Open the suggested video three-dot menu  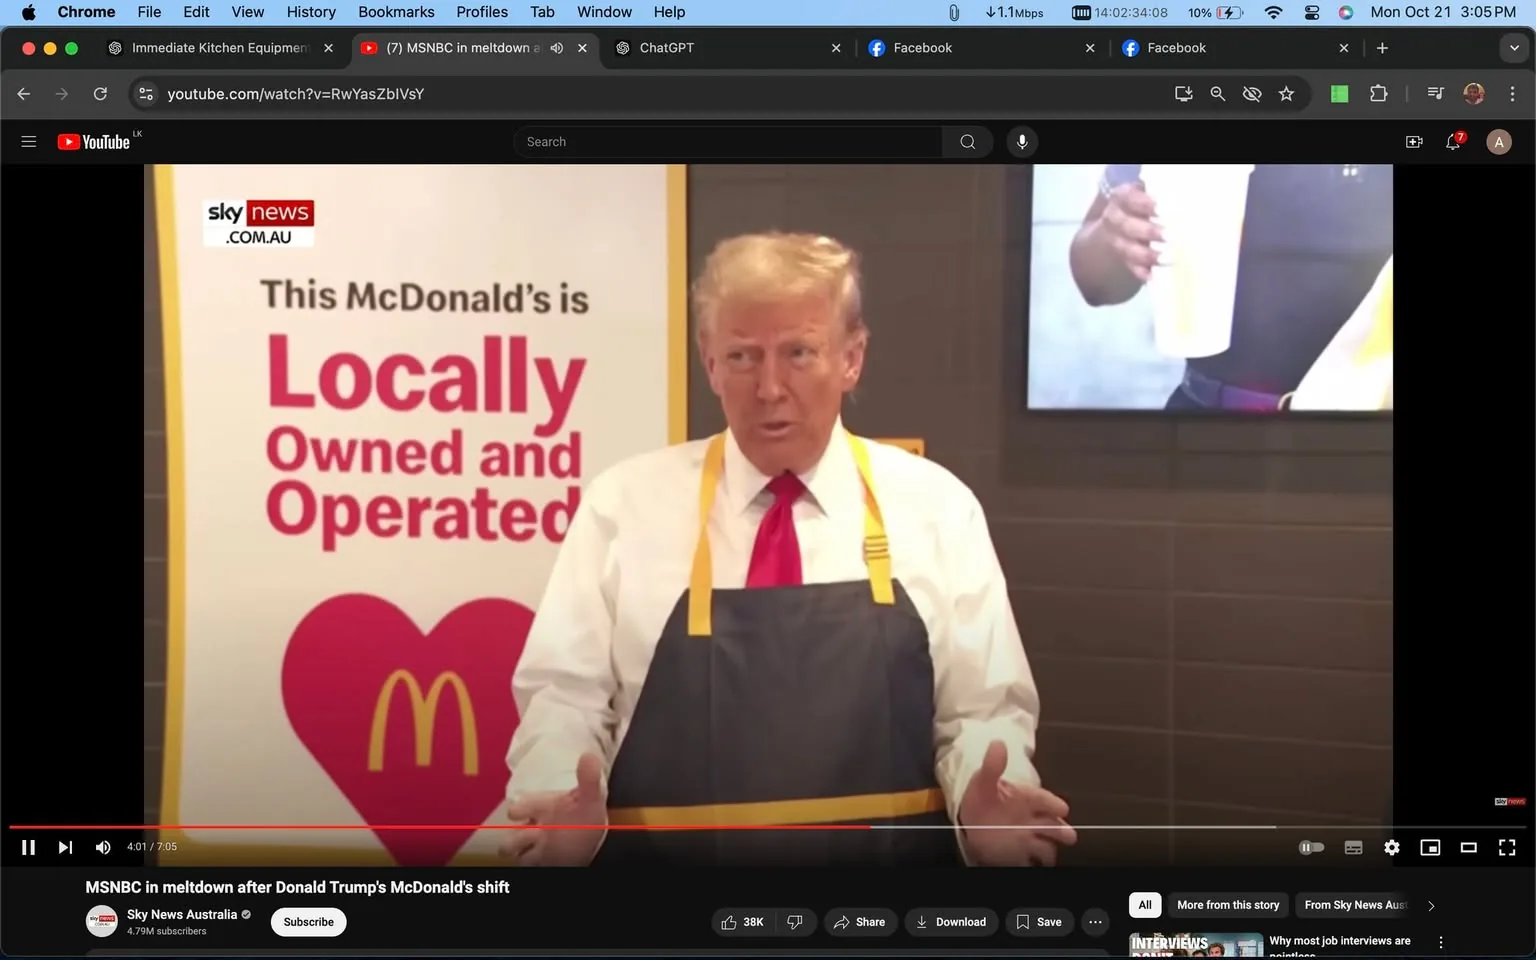1439,941
